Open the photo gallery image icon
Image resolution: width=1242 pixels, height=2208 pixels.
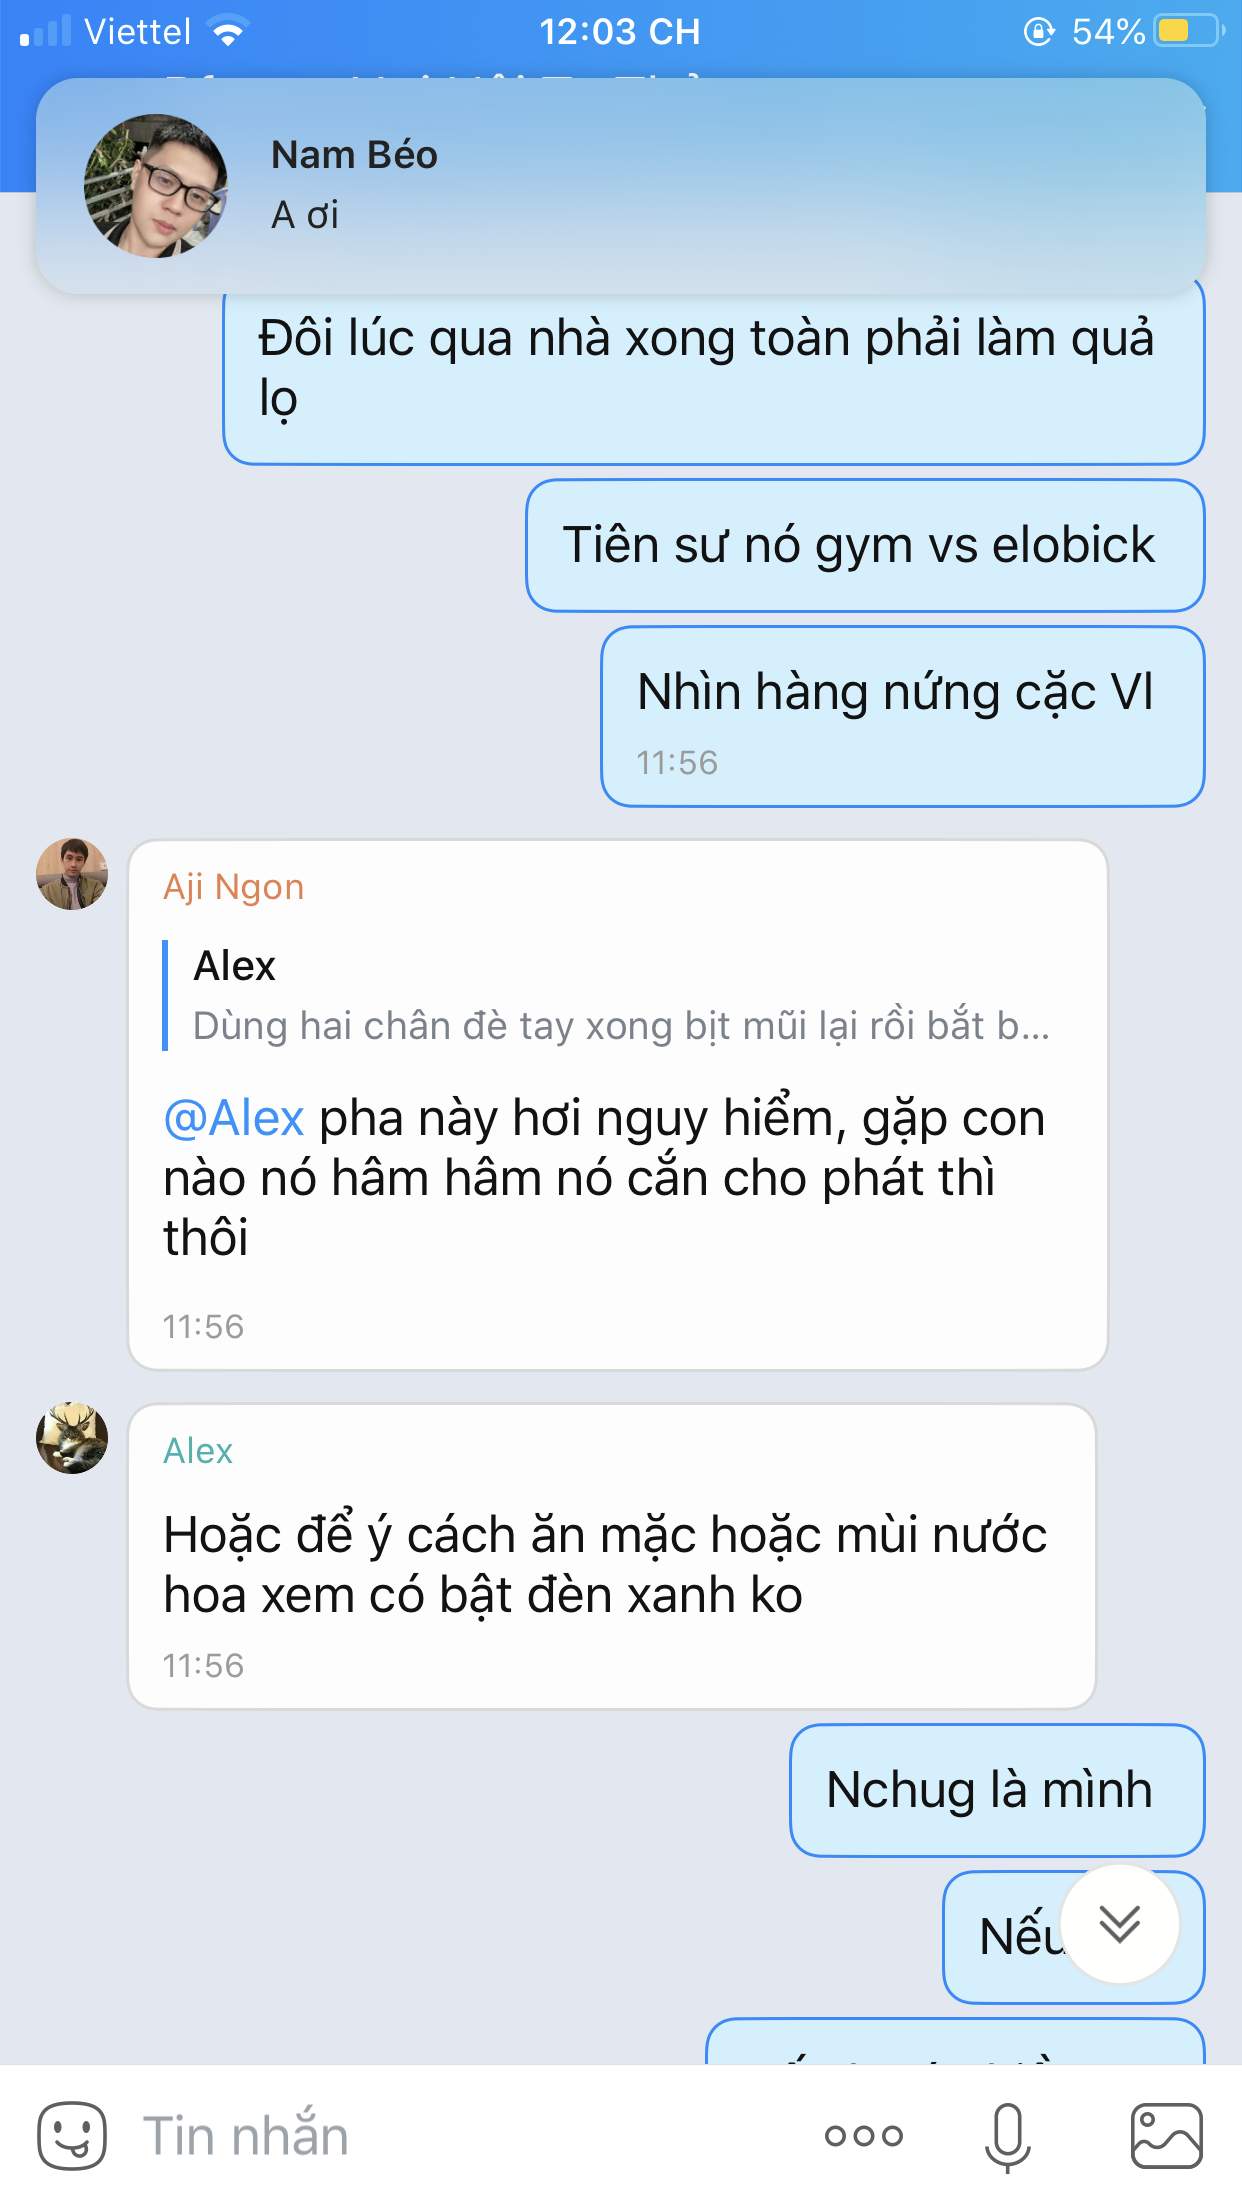coord(1167,2136)
